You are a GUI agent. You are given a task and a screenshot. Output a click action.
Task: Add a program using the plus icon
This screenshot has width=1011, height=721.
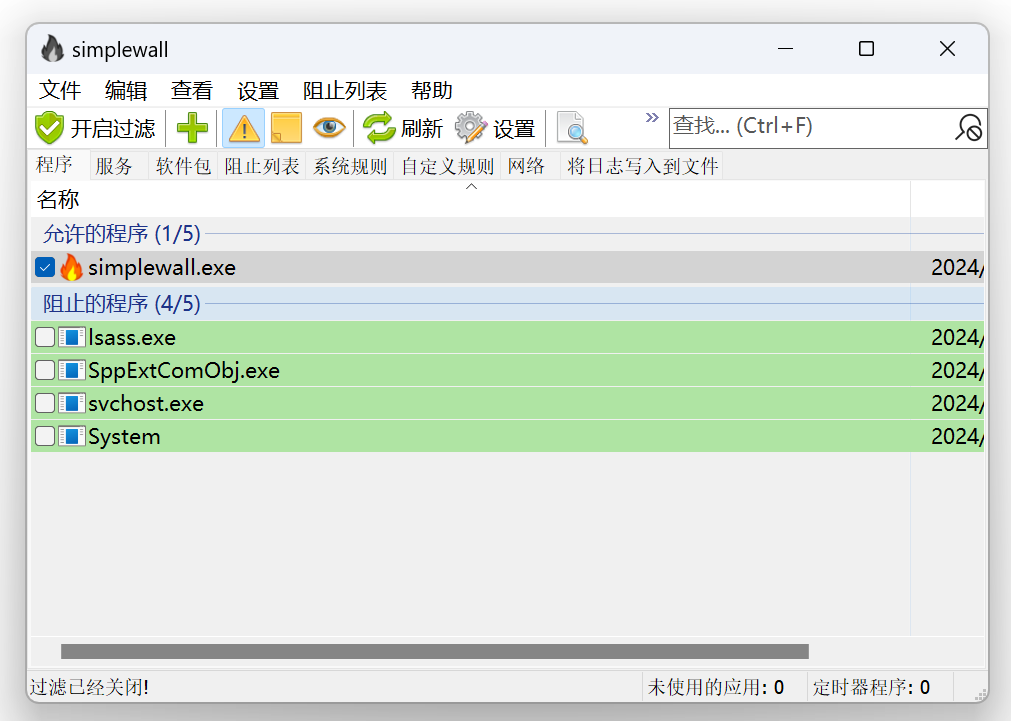[x=191, y=128]
